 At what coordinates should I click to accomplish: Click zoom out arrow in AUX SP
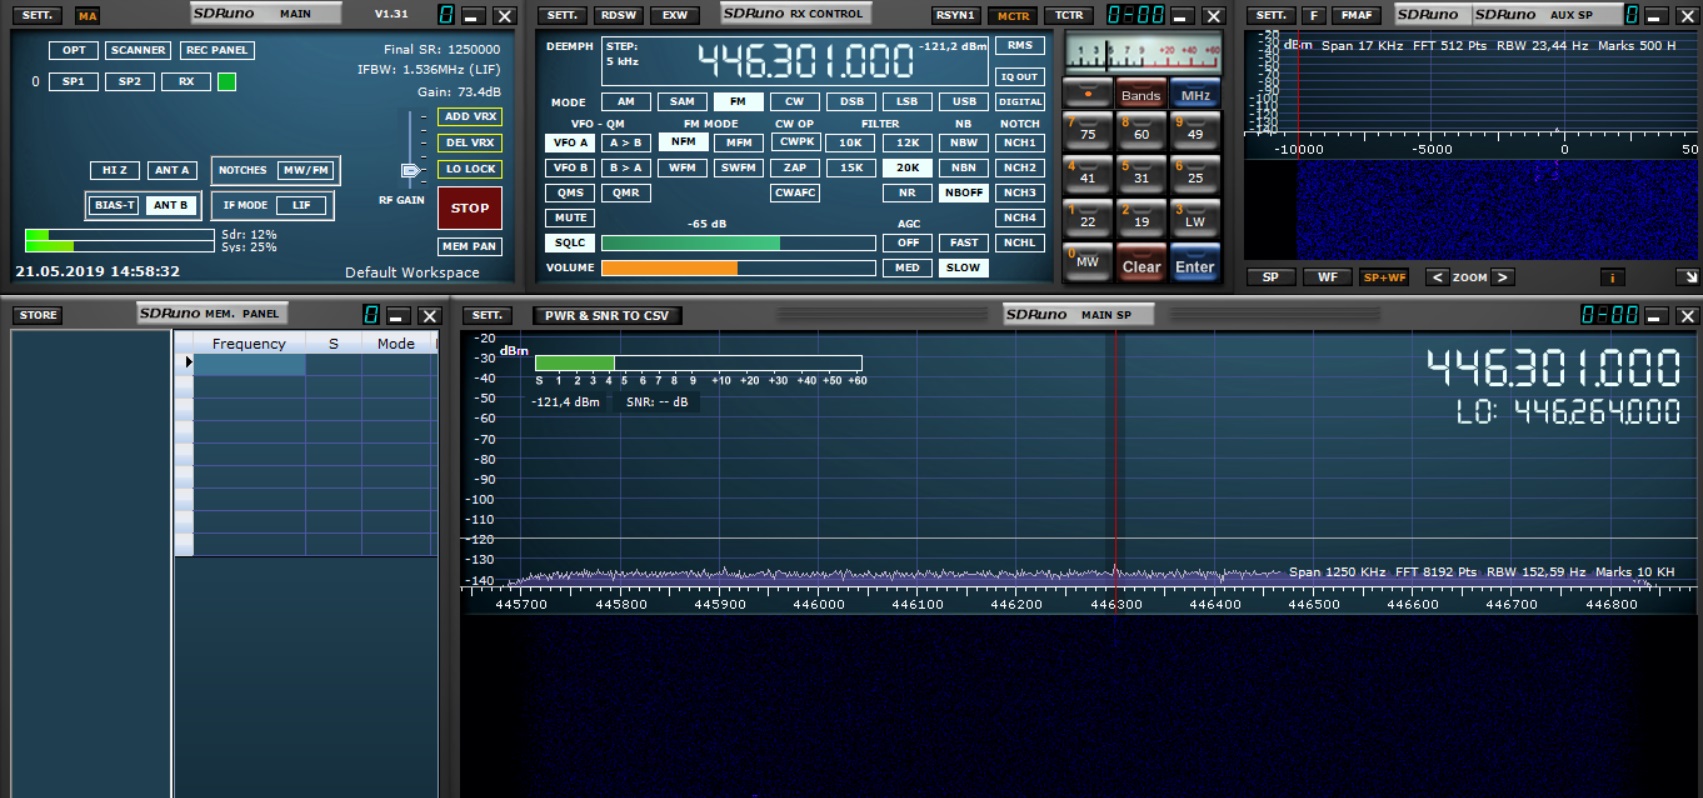point(1437,278)
